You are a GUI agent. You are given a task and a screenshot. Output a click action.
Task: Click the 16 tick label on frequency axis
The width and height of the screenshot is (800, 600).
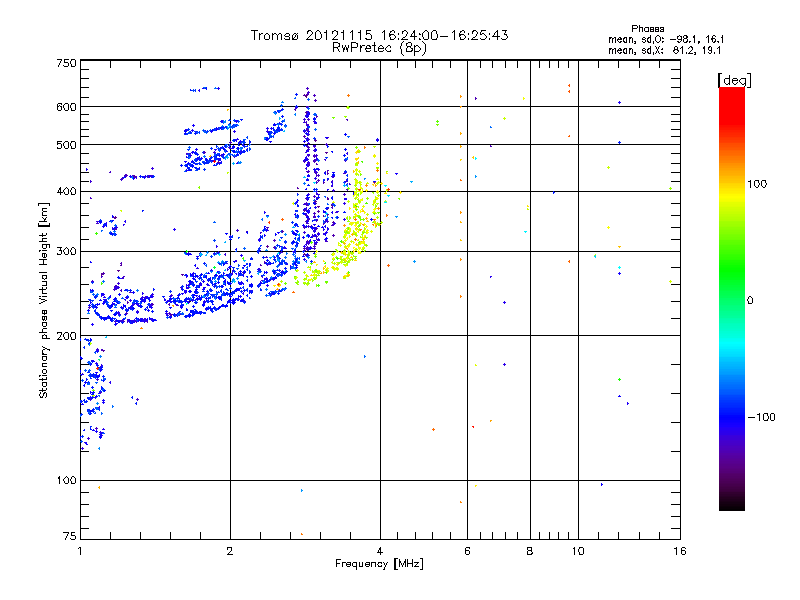click(680, 551)
